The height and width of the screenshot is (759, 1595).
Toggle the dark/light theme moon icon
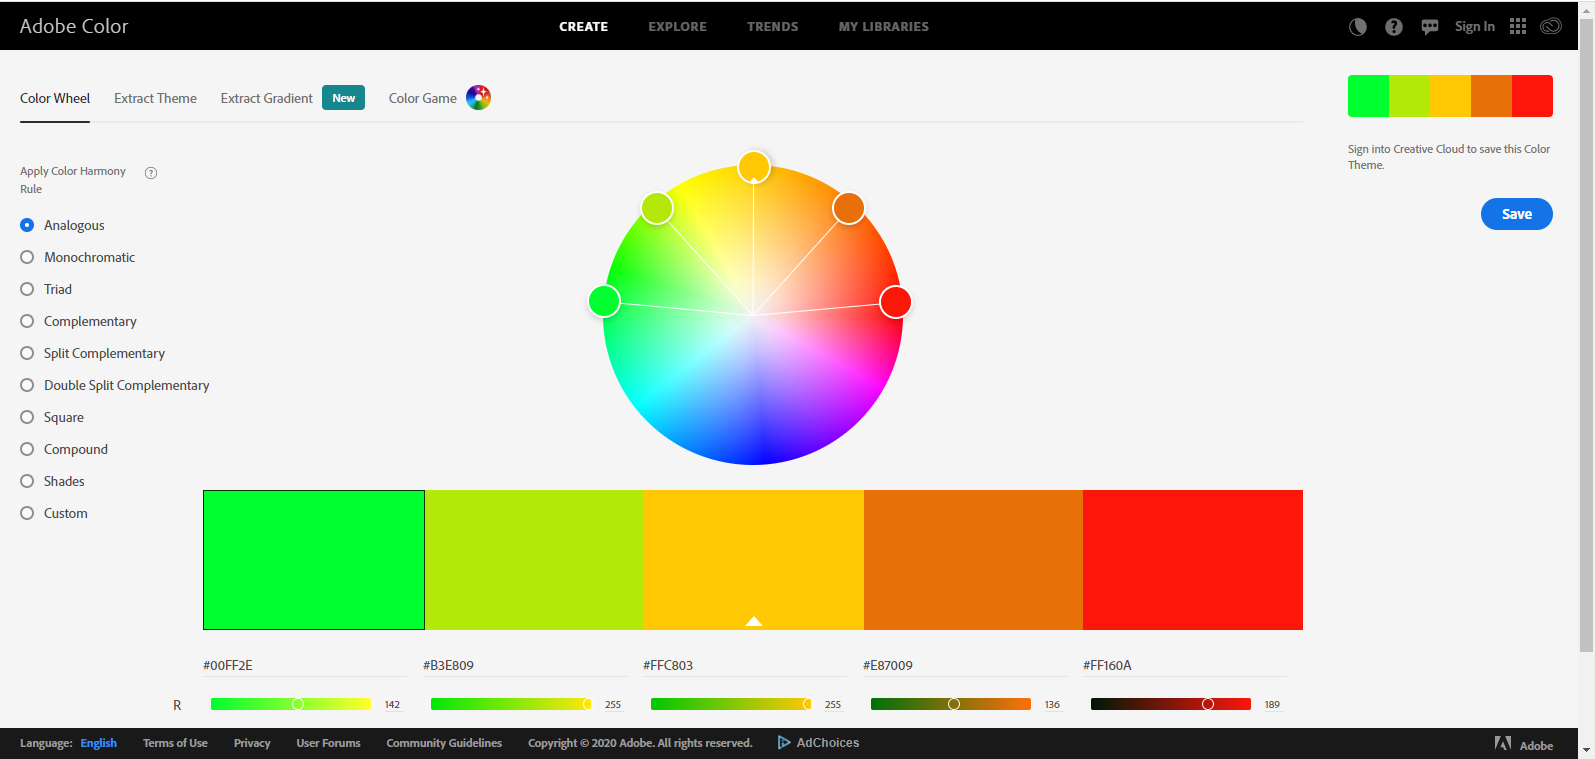(x=1357, y=27)
